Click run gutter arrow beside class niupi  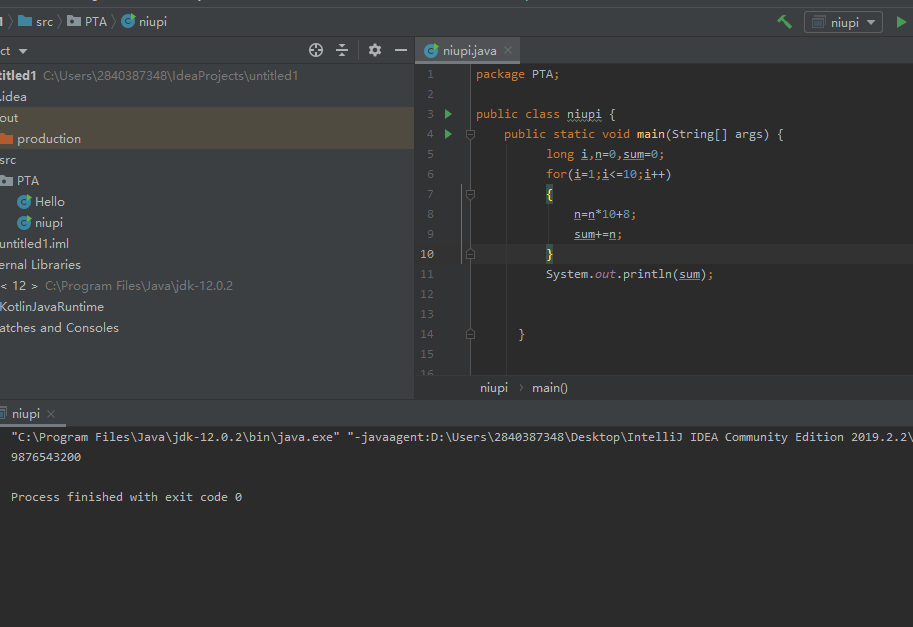[x=448, y=114]
